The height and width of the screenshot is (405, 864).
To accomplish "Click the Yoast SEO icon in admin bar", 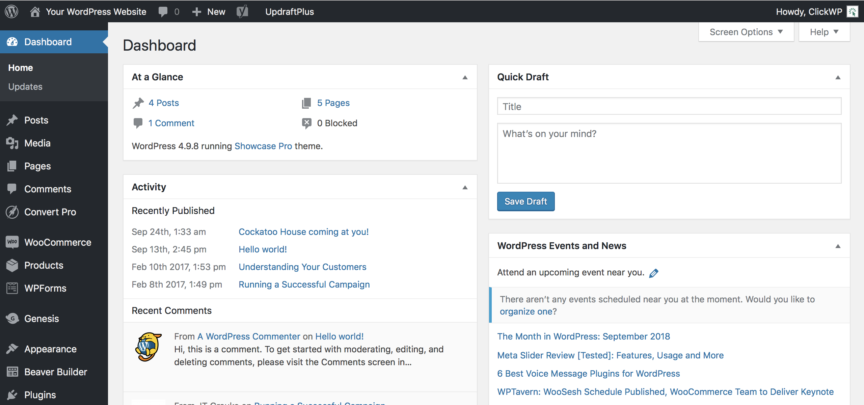I will click(x=243, y=11).
